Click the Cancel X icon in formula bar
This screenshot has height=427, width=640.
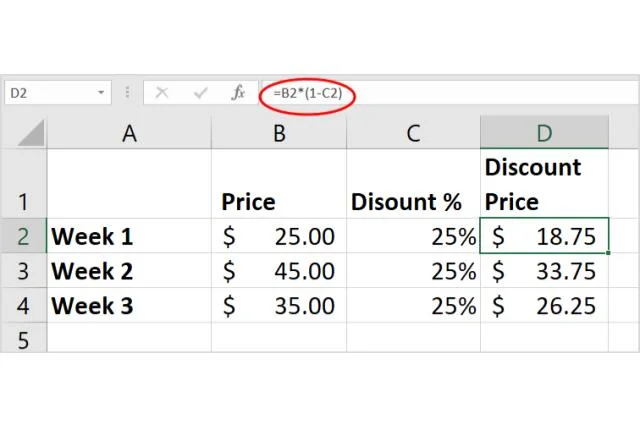click(x=162, y=93)
